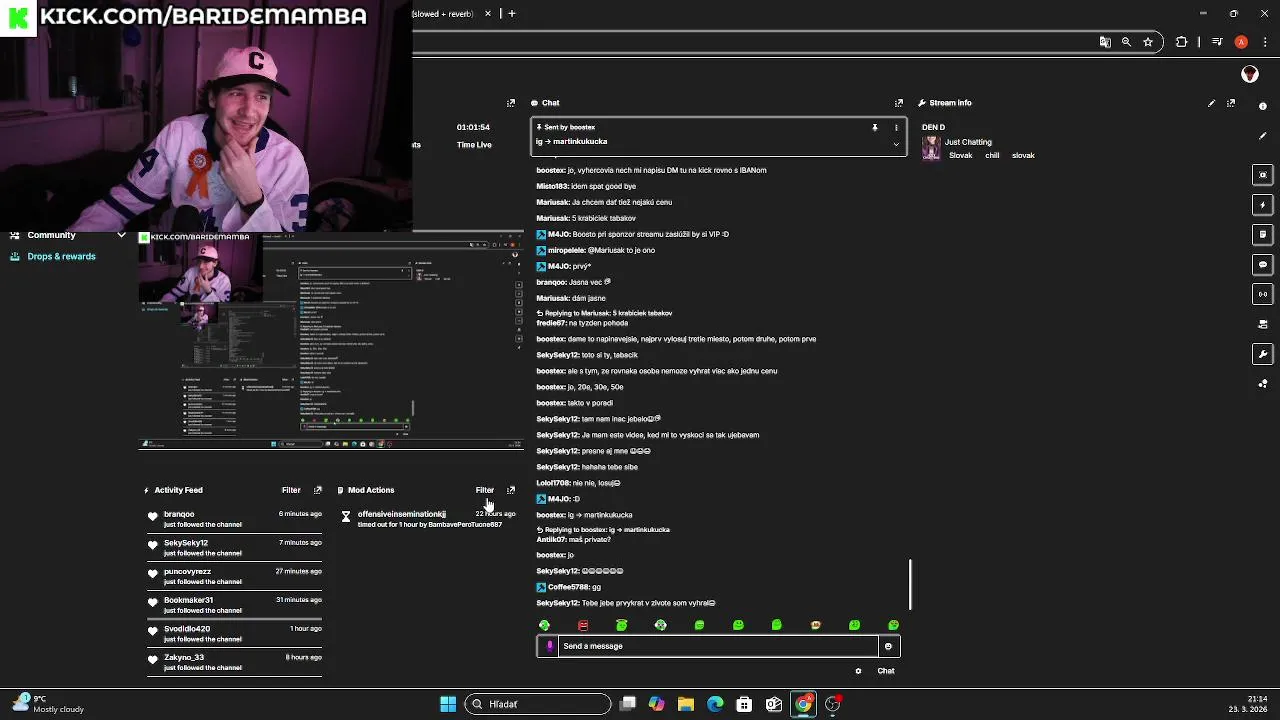The height and width of the screenshot is (720, 1280).
Task: Open pinned message options menu
Action: (x=896, y=127)
